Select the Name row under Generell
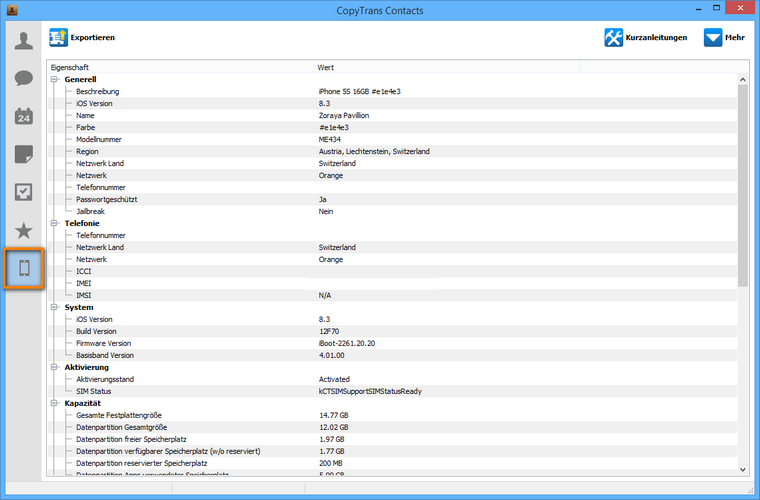760x500 pixels. (x=393, y=115)
